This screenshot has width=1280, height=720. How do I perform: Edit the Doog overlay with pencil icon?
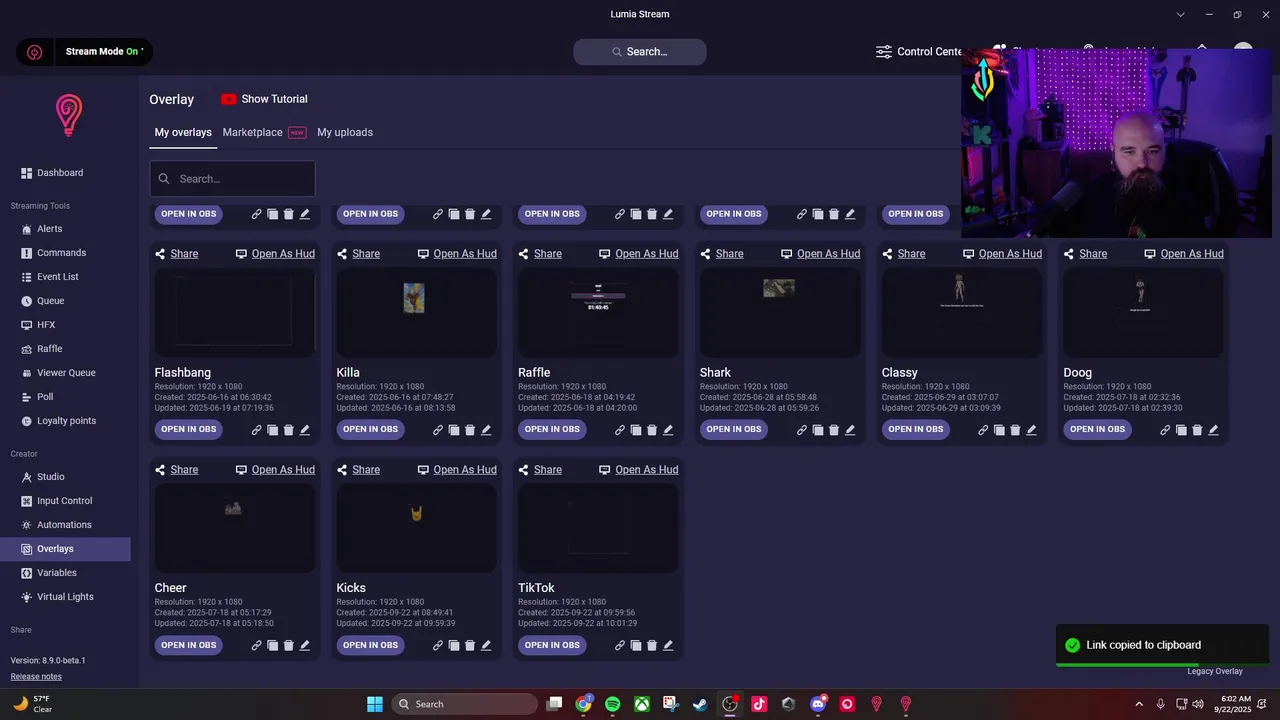click(1213, 430)
